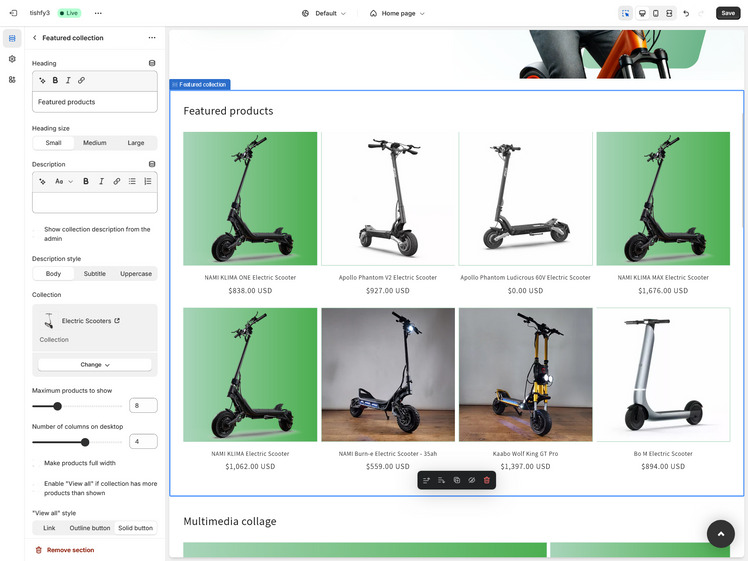
Task: Set Heading size to Medium
Action: pos(94,143)
